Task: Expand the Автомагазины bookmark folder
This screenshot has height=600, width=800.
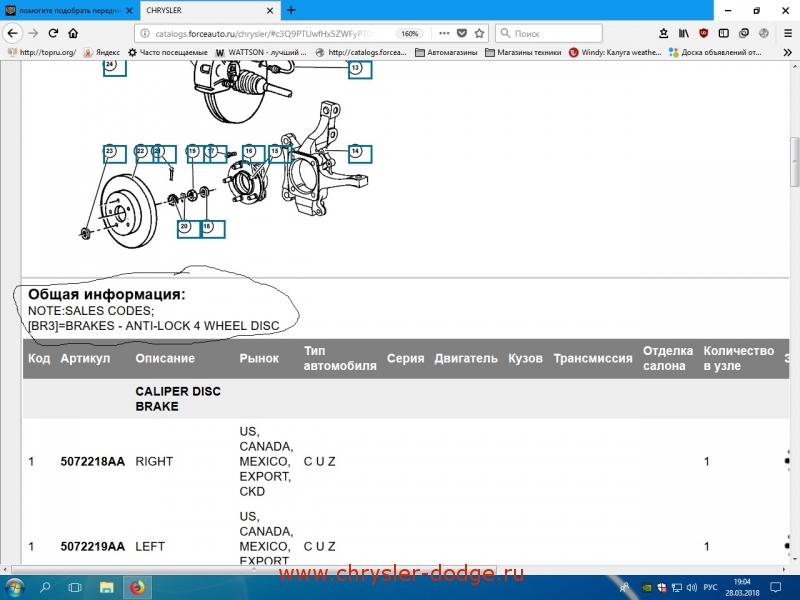Action: click(446, 52)
